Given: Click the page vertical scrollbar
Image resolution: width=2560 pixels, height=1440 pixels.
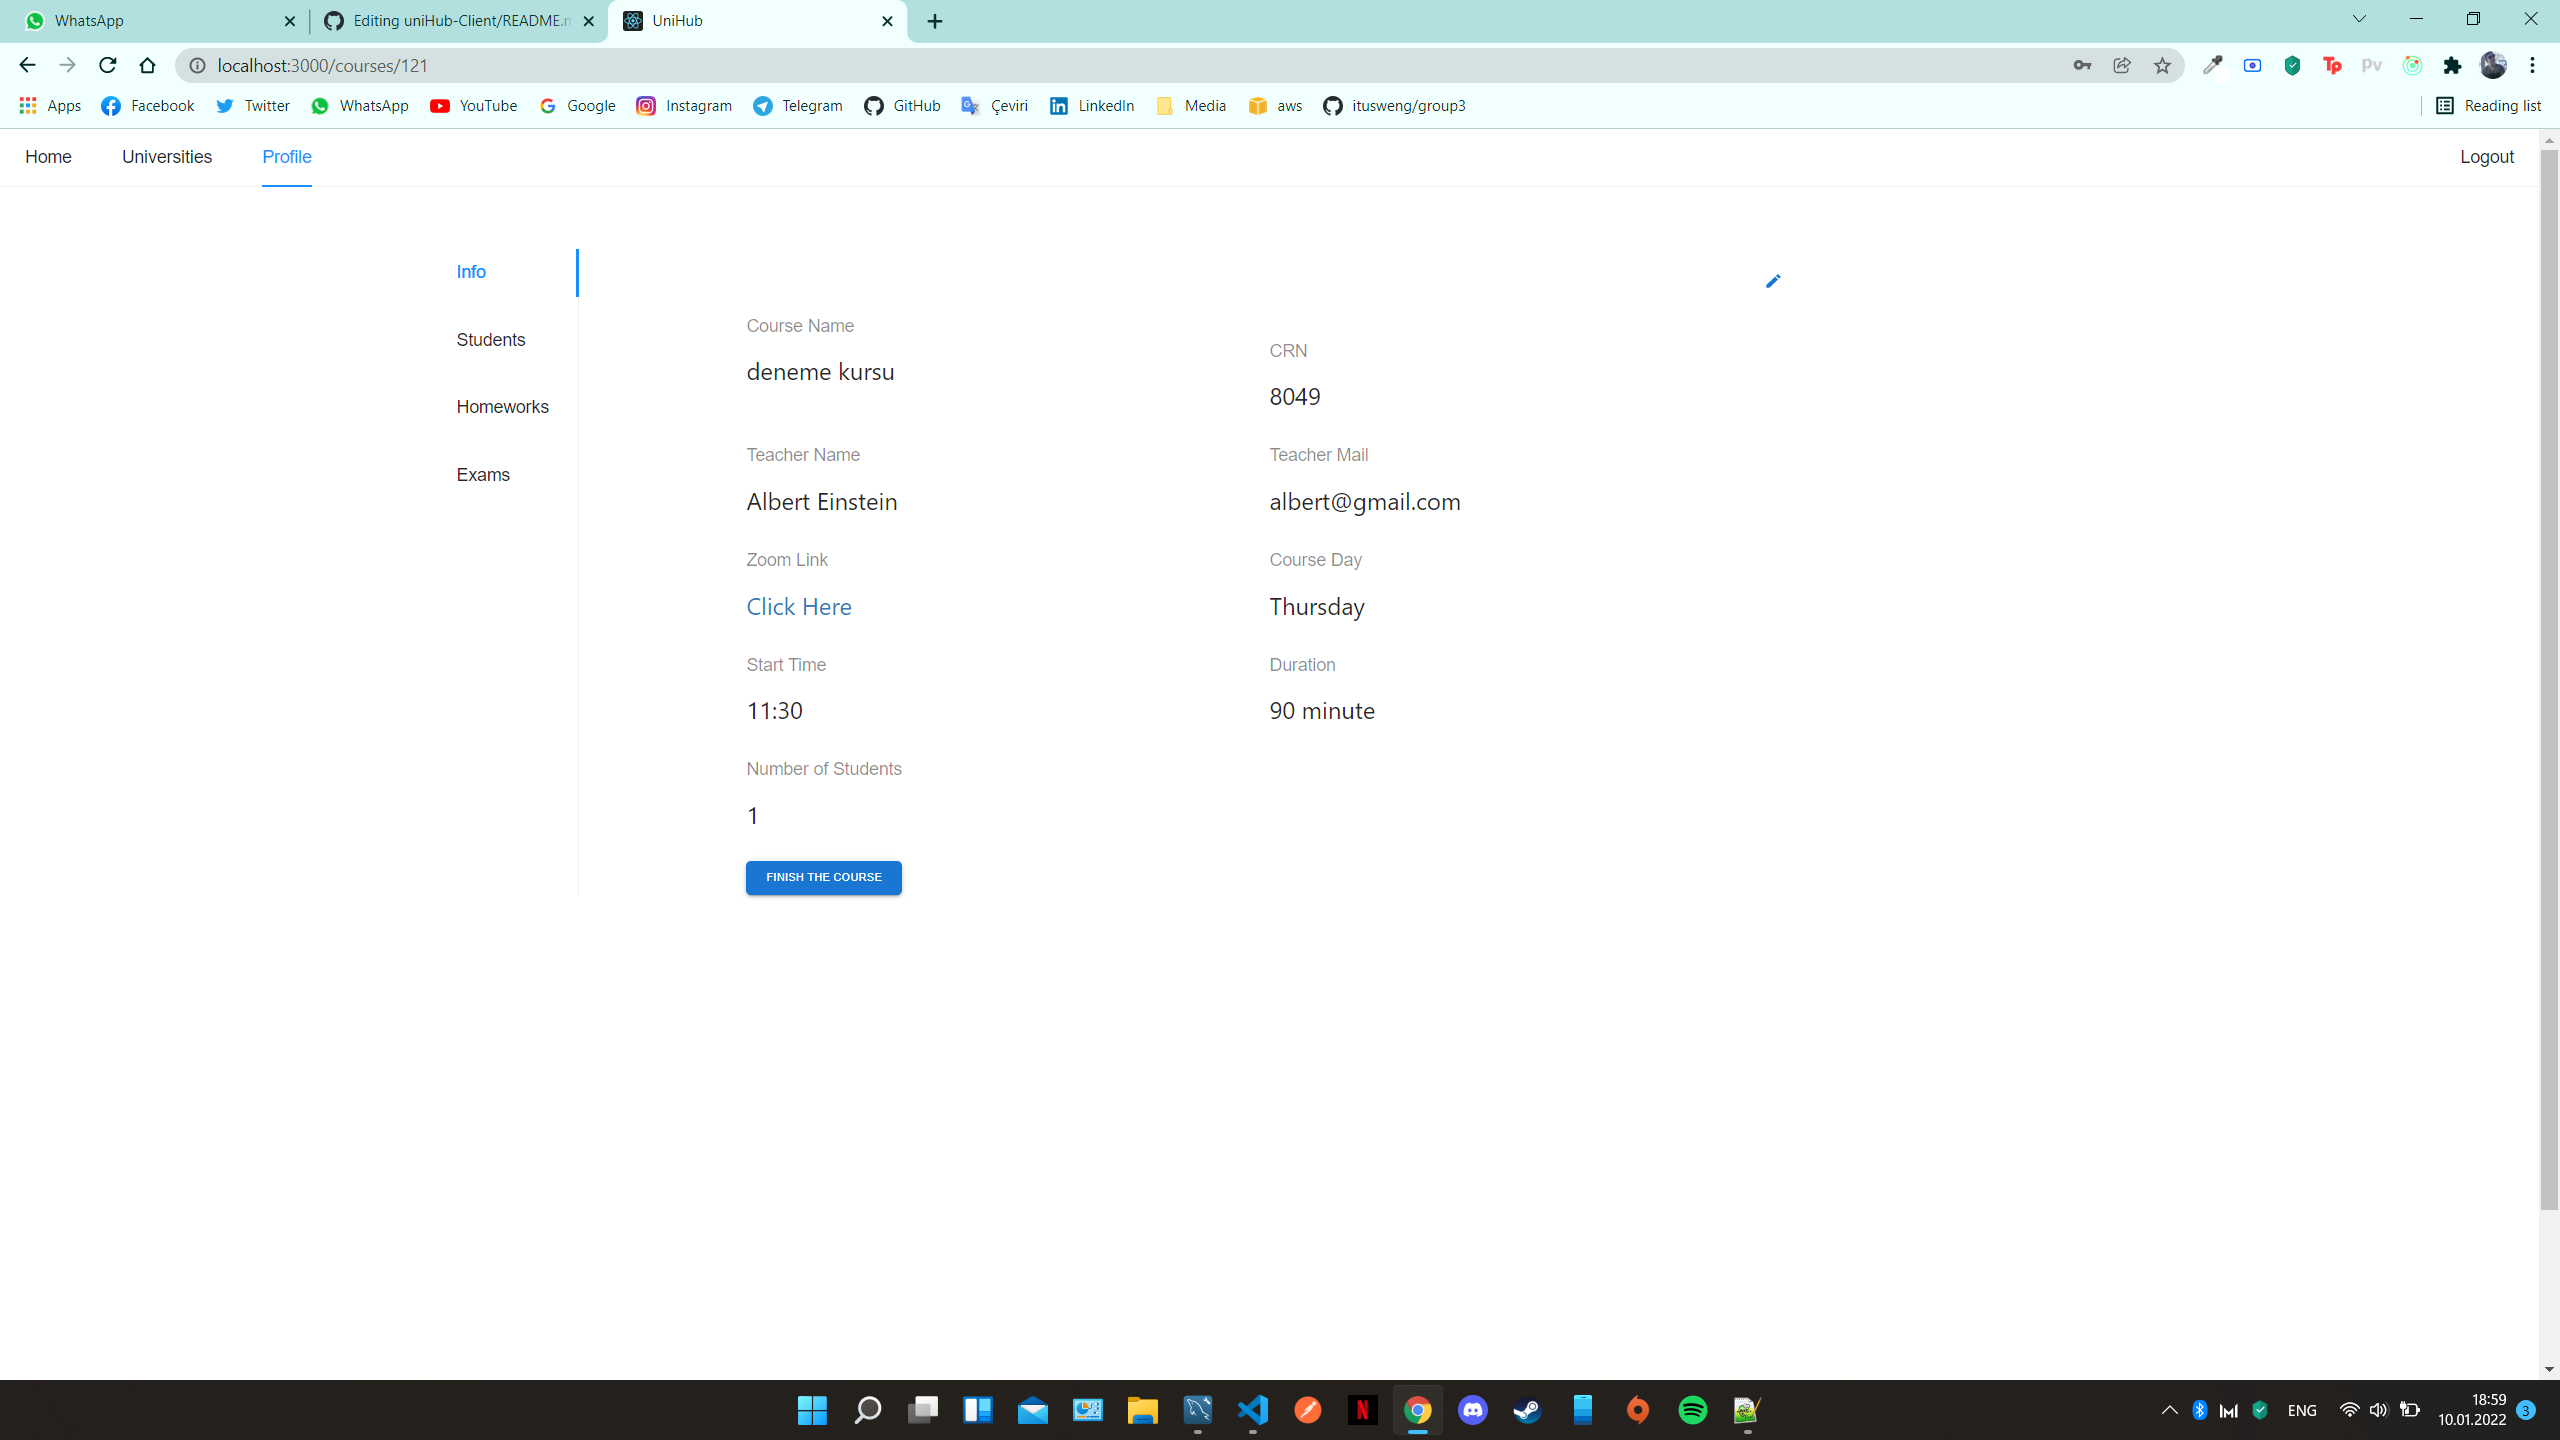Looking at the screenshot, I should [x=2549, y=680].
